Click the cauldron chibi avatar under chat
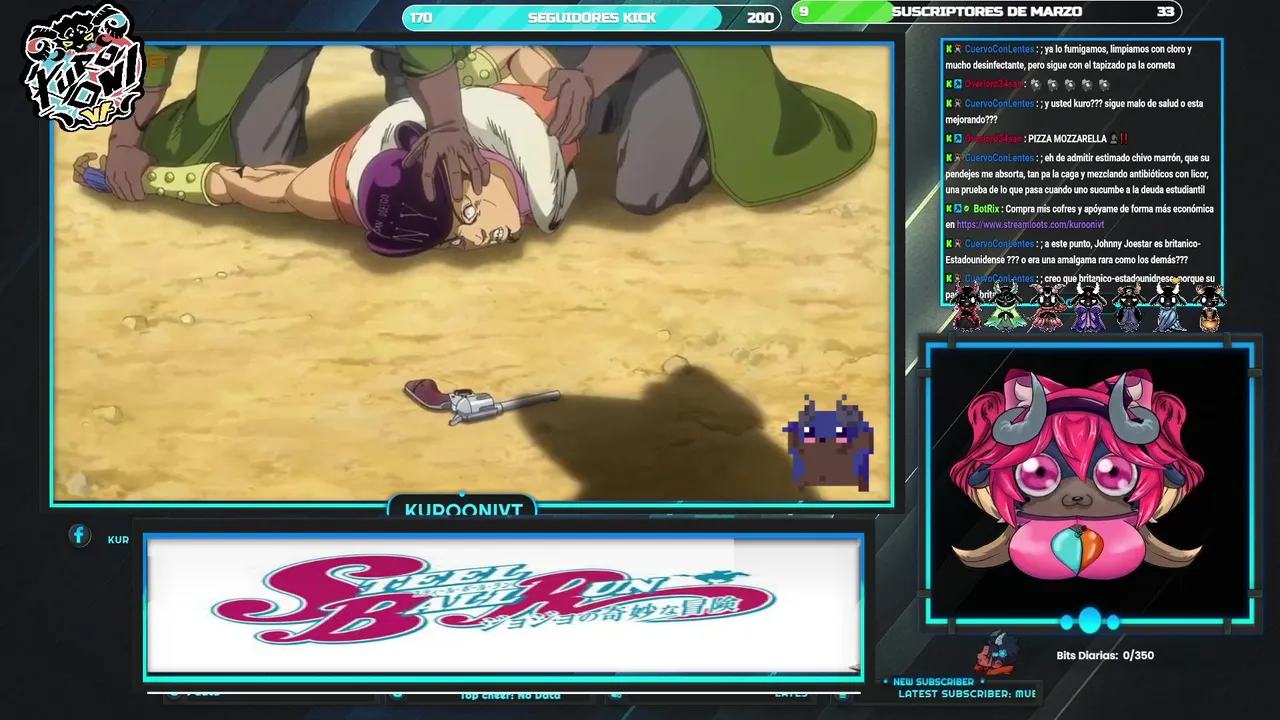Screen dimensions: 1280x720 pyautogui.click(x=1209, y=307)
